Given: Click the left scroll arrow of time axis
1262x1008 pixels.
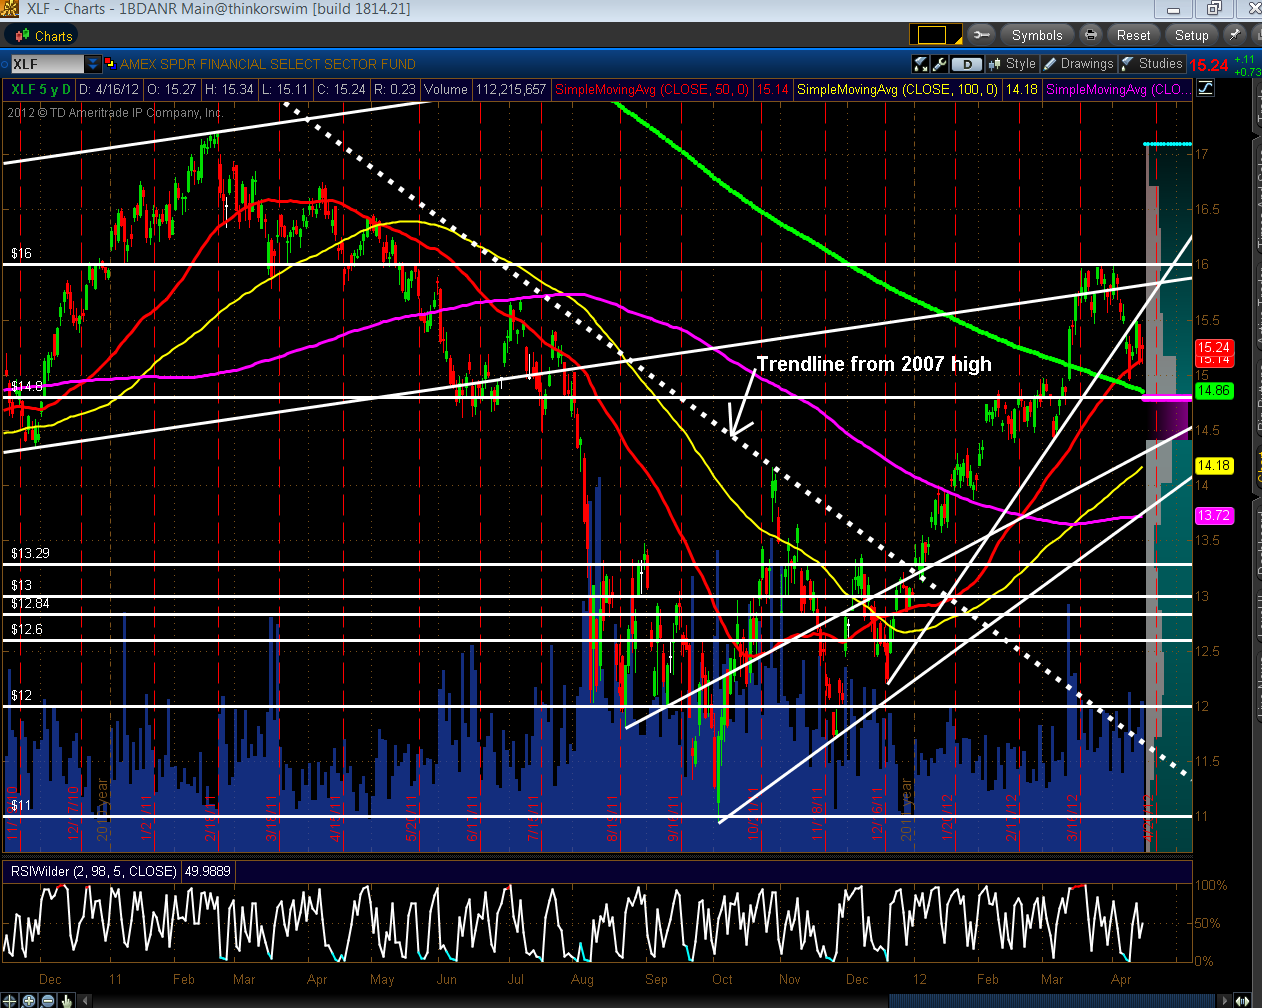Looking at the screenshot, I should (x=84, y=1000).
